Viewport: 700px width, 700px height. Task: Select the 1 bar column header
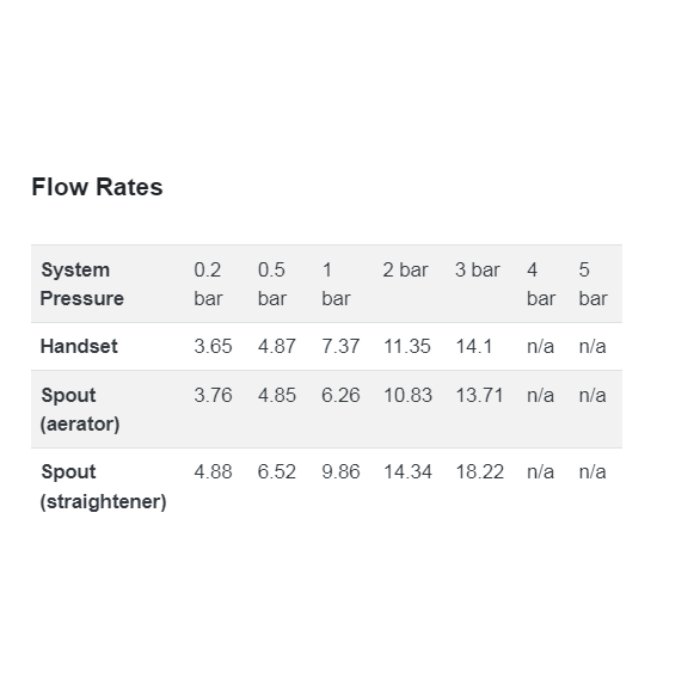336,284
